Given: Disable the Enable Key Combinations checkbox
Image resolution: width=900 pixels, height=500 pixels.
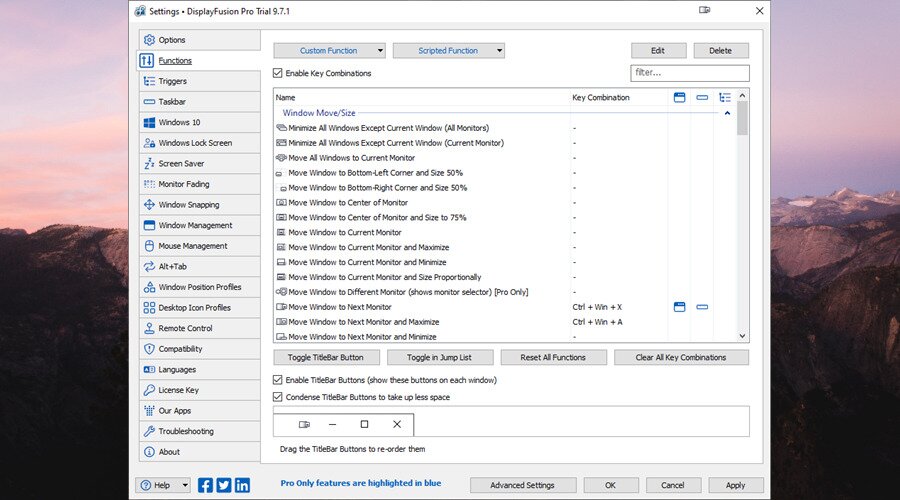Looking at the screenshot, I should (x=278, y=73).
